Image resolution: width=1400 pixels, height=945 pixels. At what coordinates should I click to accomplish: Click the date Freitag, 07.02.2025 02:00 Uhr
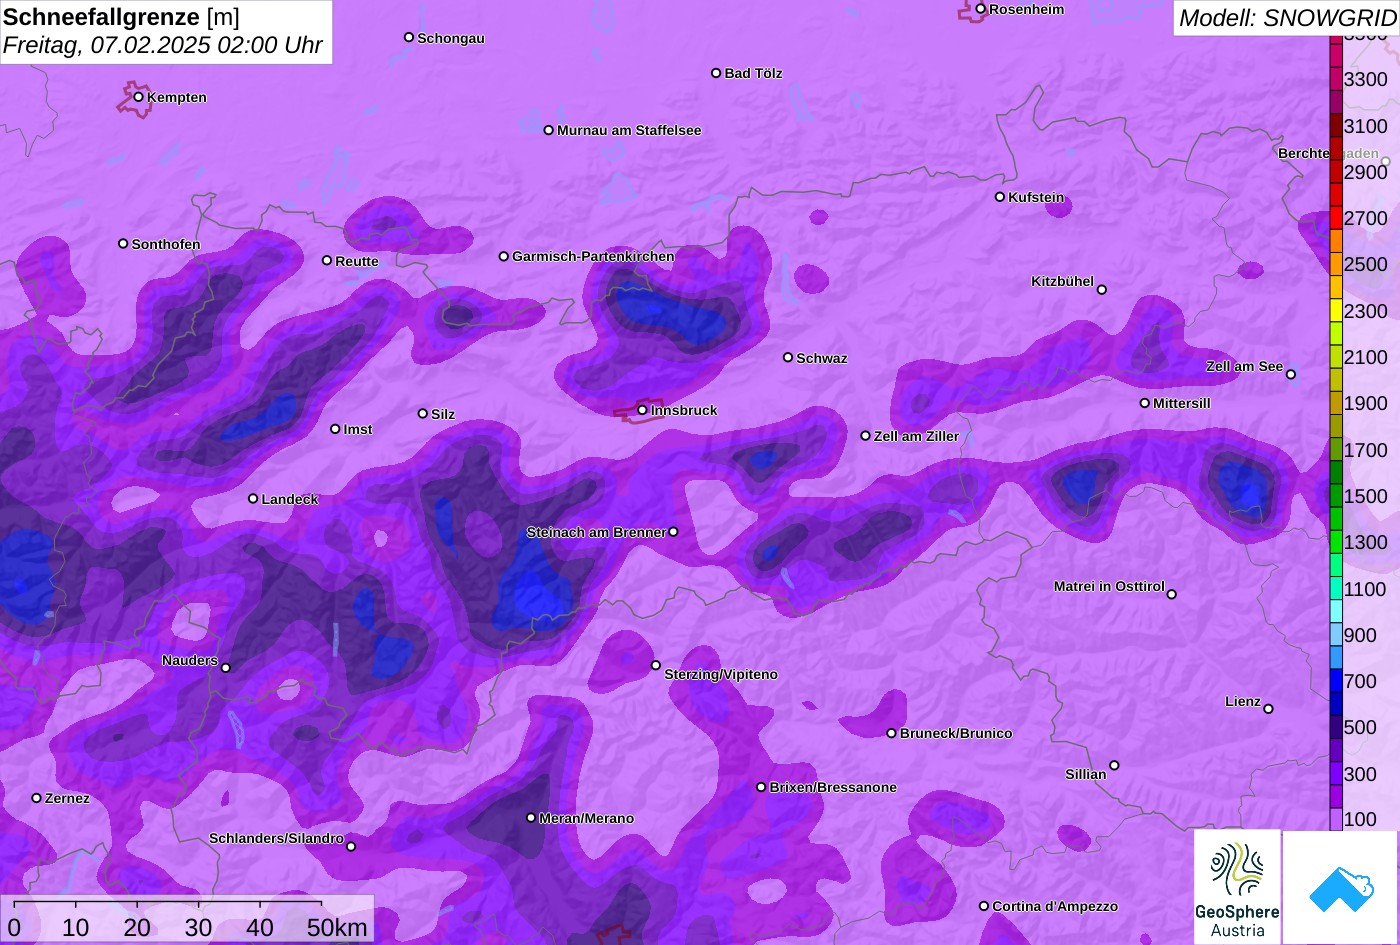(163, 46)
